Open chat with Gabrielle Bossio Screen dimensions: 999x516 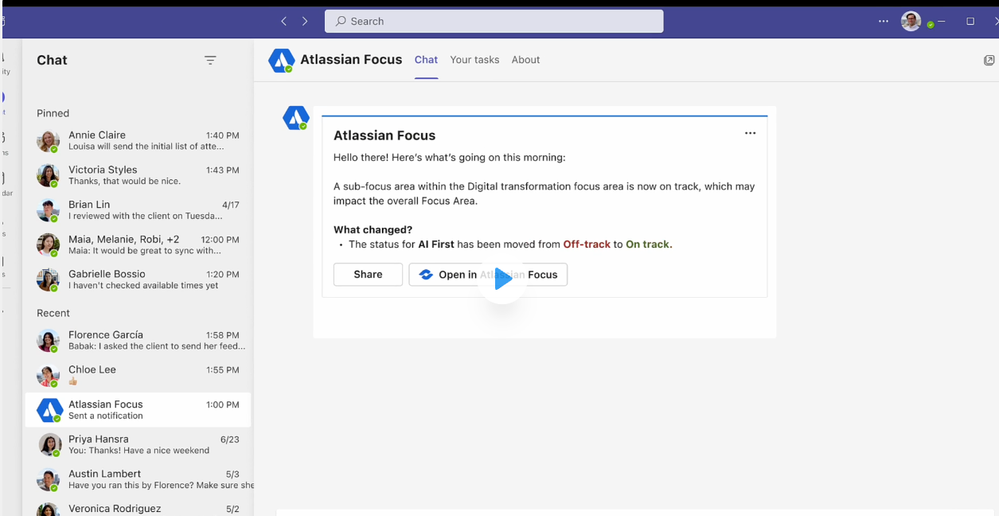click(138, 280)
